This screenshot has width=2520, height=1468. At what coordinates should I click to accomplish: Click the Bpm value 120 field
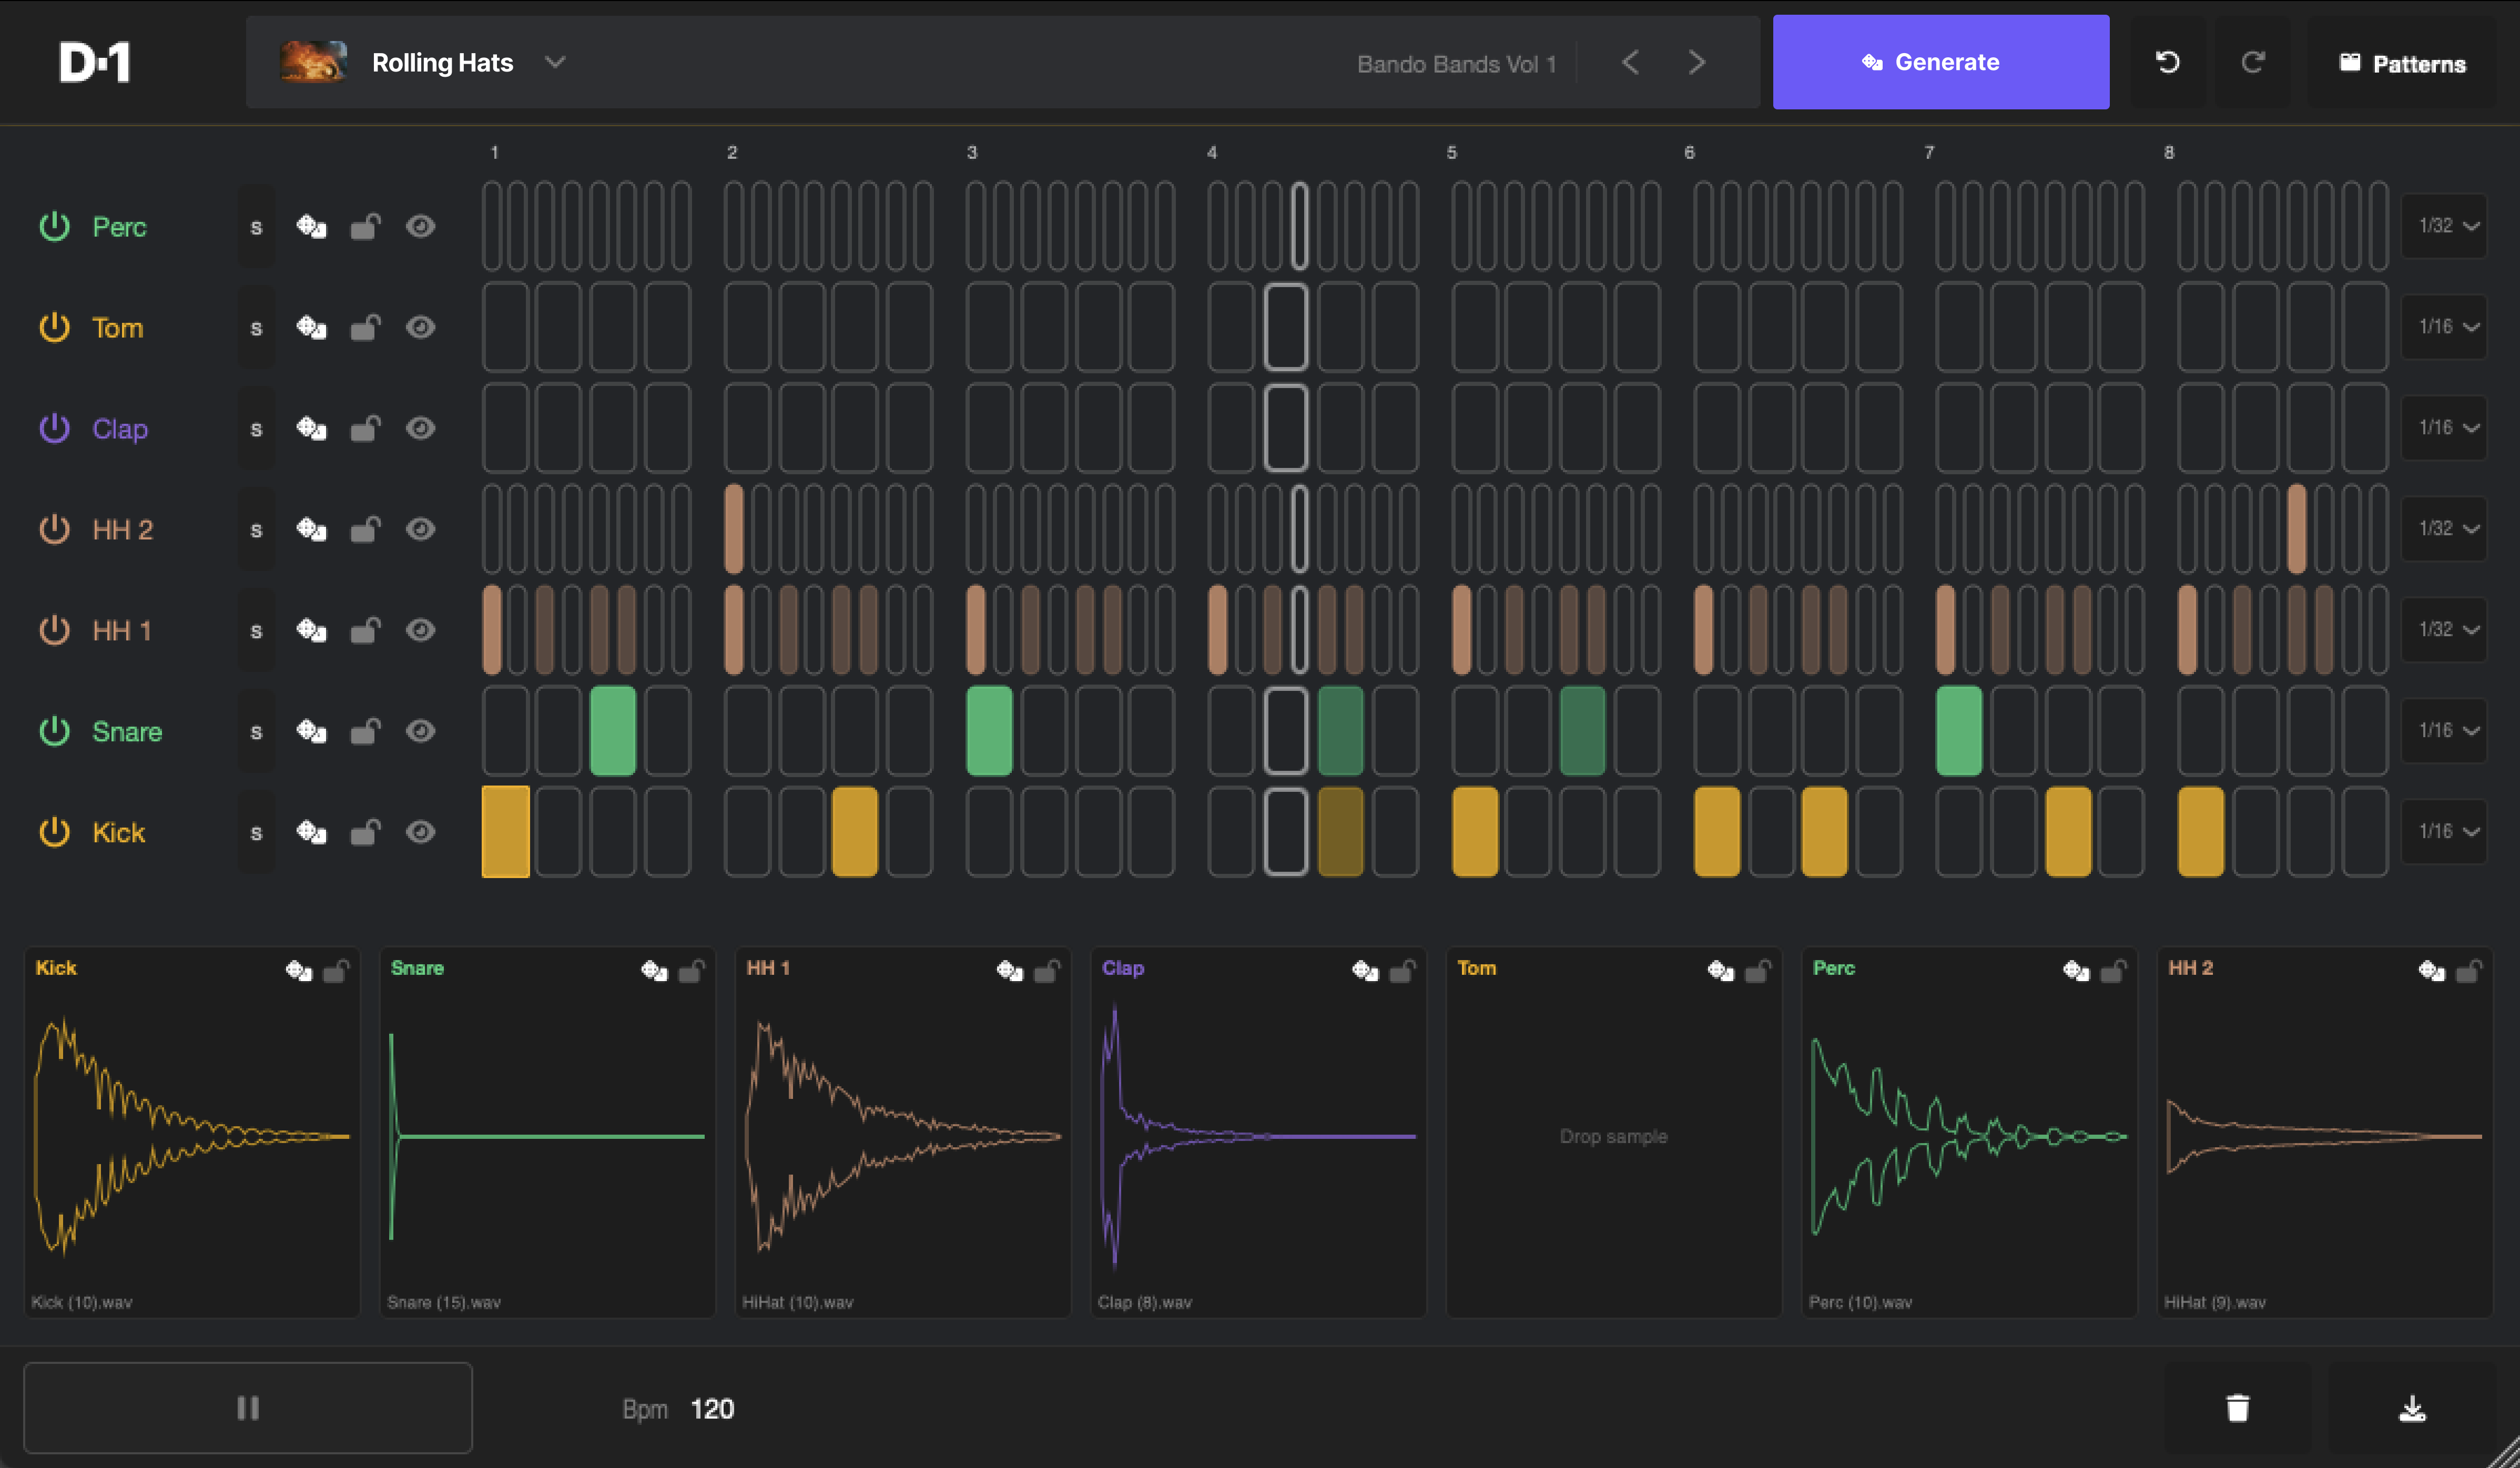(712, 1409)
